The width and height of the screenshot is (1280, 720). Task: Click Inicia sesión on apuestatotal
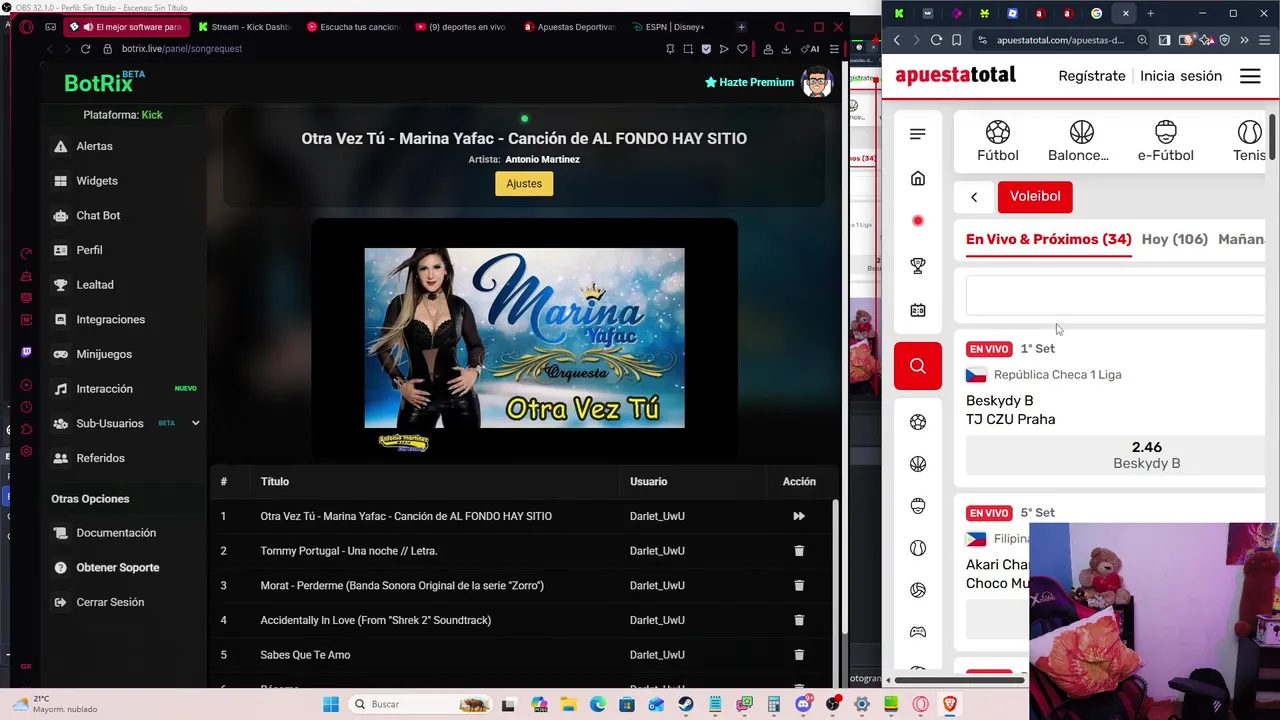[1181, 76]
